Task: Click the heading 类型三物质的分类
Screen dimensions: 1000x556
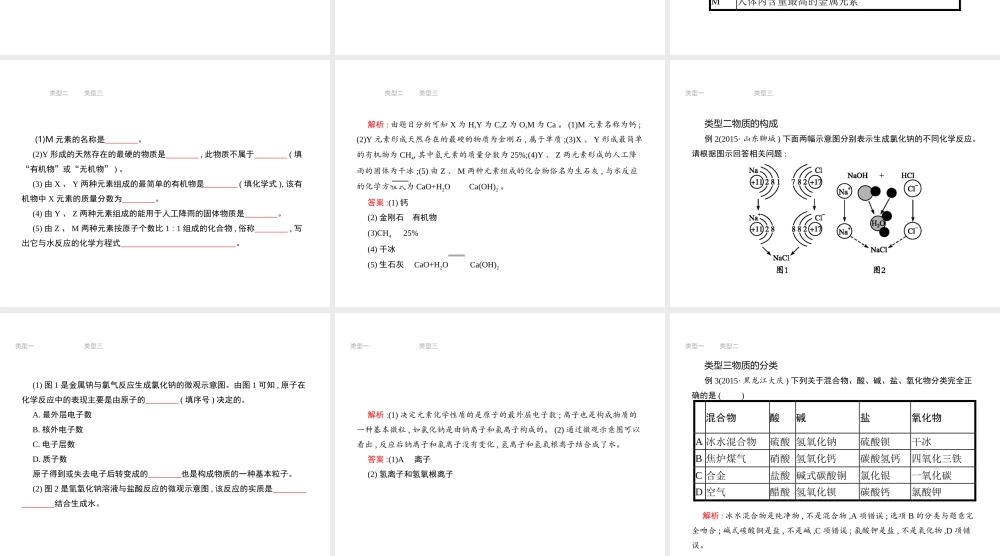Action: [x=741, y=365]
